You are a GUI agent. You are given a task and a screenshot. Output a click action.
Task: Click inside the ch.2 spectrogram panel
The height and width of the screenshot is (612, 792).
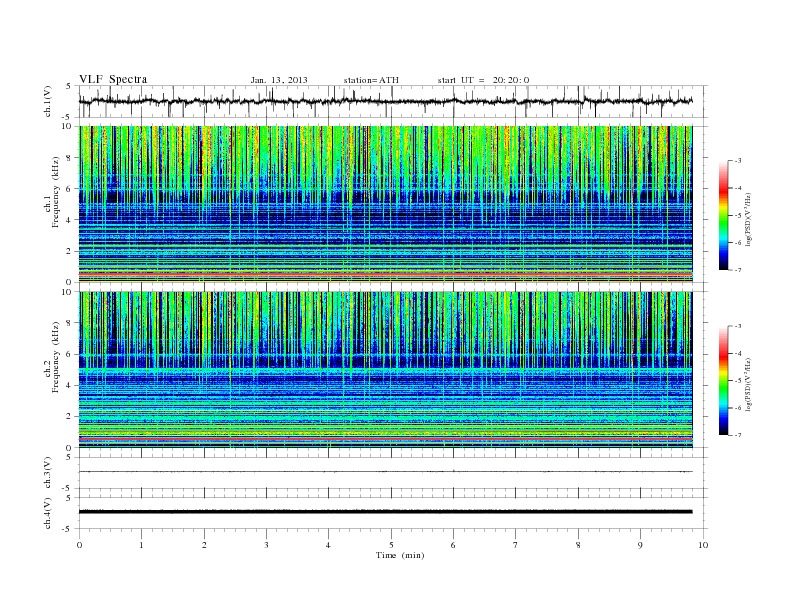pyautogui.click(x=386, y=370)
